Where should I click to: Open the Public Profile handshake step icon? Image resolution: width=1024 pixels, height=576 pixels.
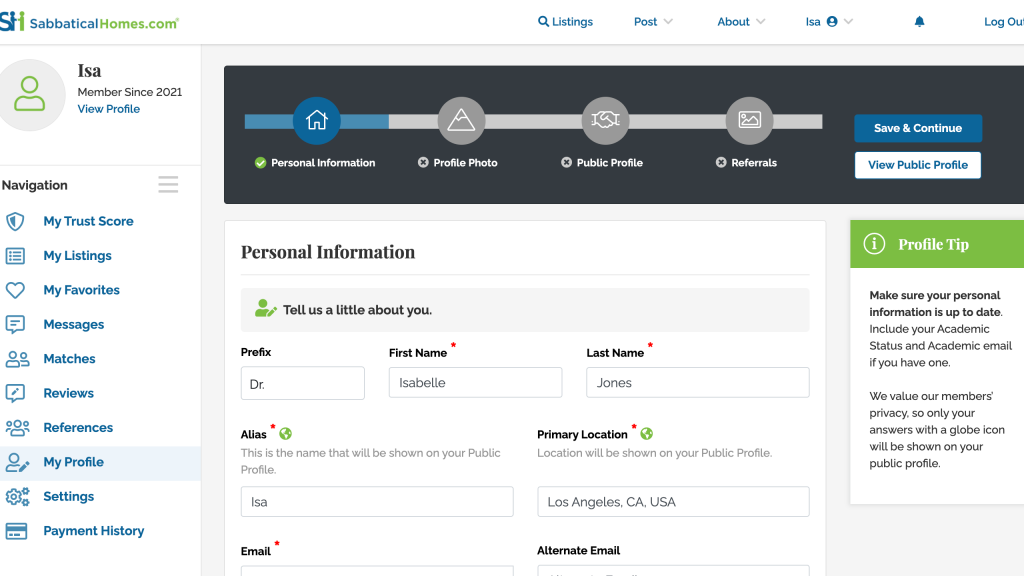605,121
